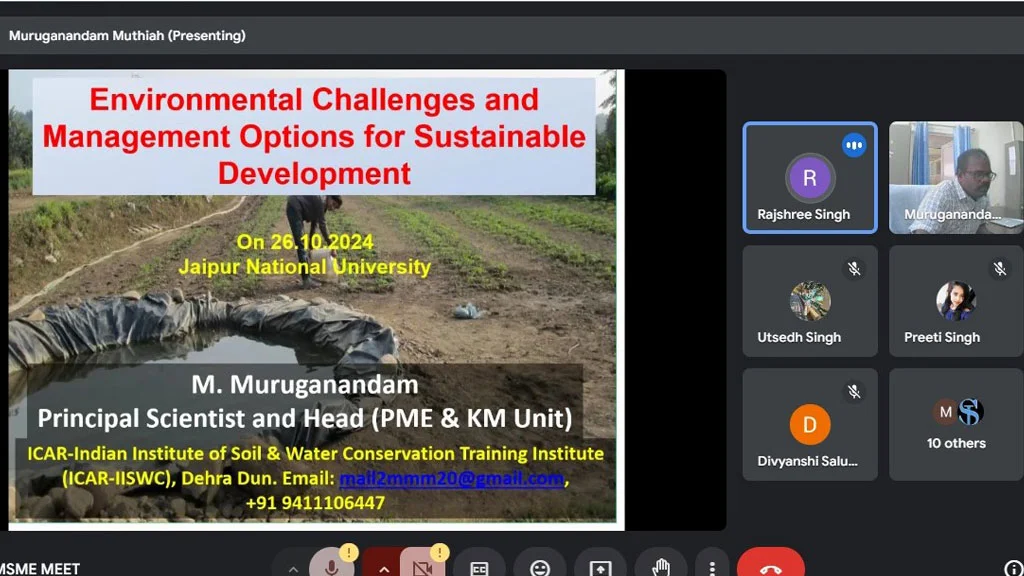Click Preeti Singh's profile picture
The width and height of the screenshot is (1024, 576).
click(x=956, y=301)
